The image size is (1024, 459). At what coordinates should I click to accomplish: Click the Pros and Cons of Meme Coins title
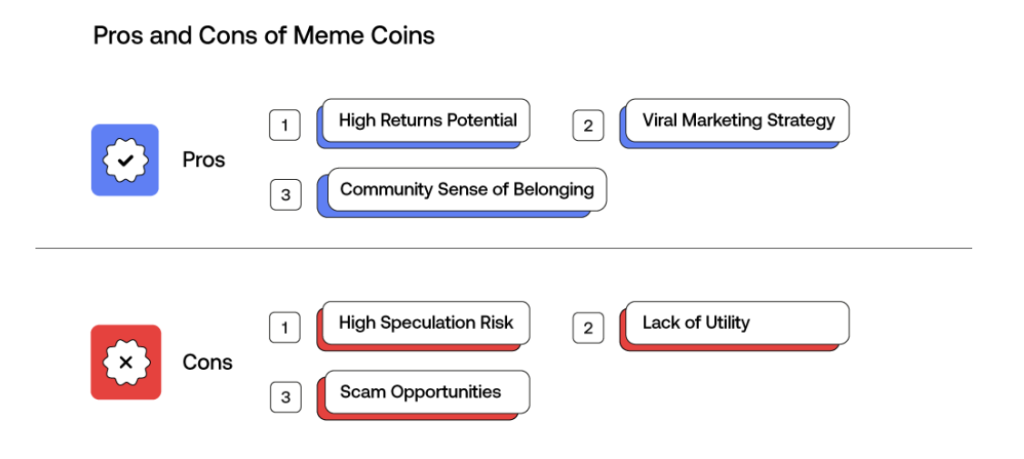(x=264, y=36)
